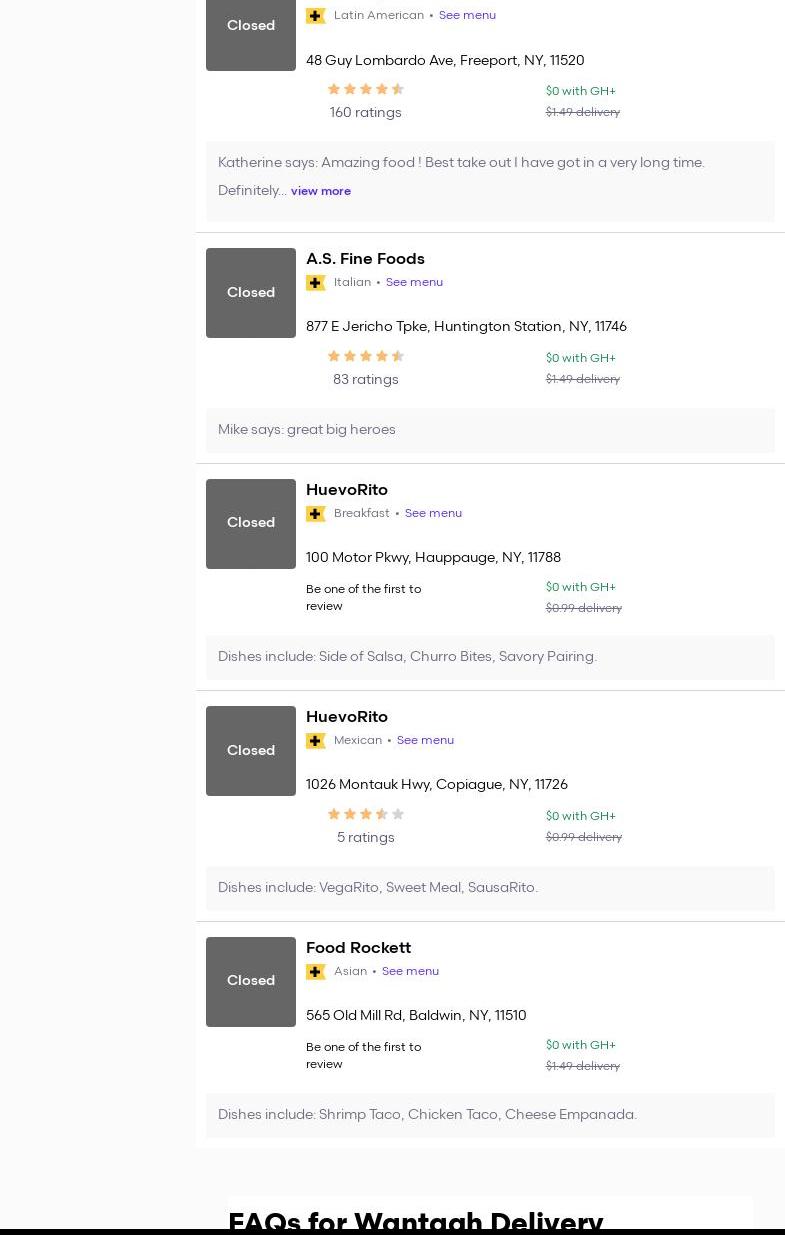Click GH+ badge icon beside Latin American

[x=316, y=16]
